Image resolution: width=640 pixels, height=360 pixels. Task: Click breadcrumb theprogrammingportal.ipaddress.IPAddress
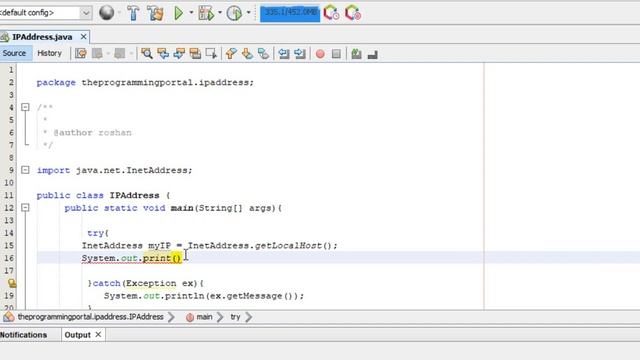tap(90, 317)
